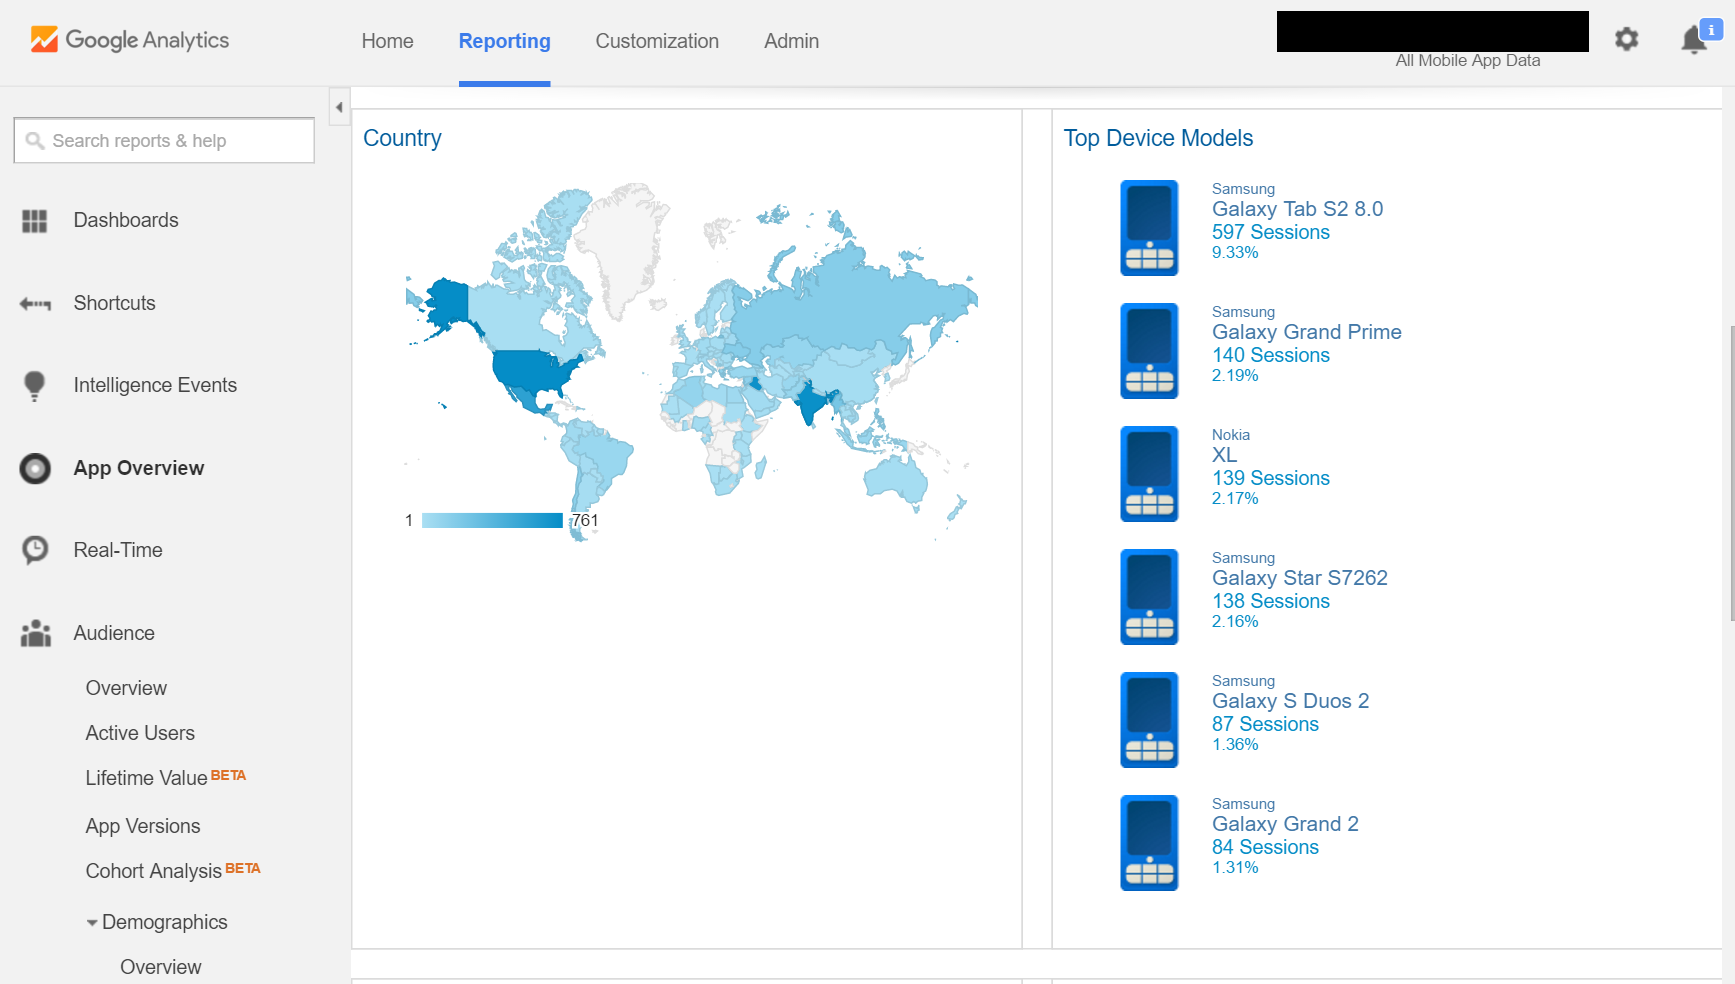This screenshot has height=984, width=1735.
Task: Focus the Search reports & help field
Action: (164, 141)
